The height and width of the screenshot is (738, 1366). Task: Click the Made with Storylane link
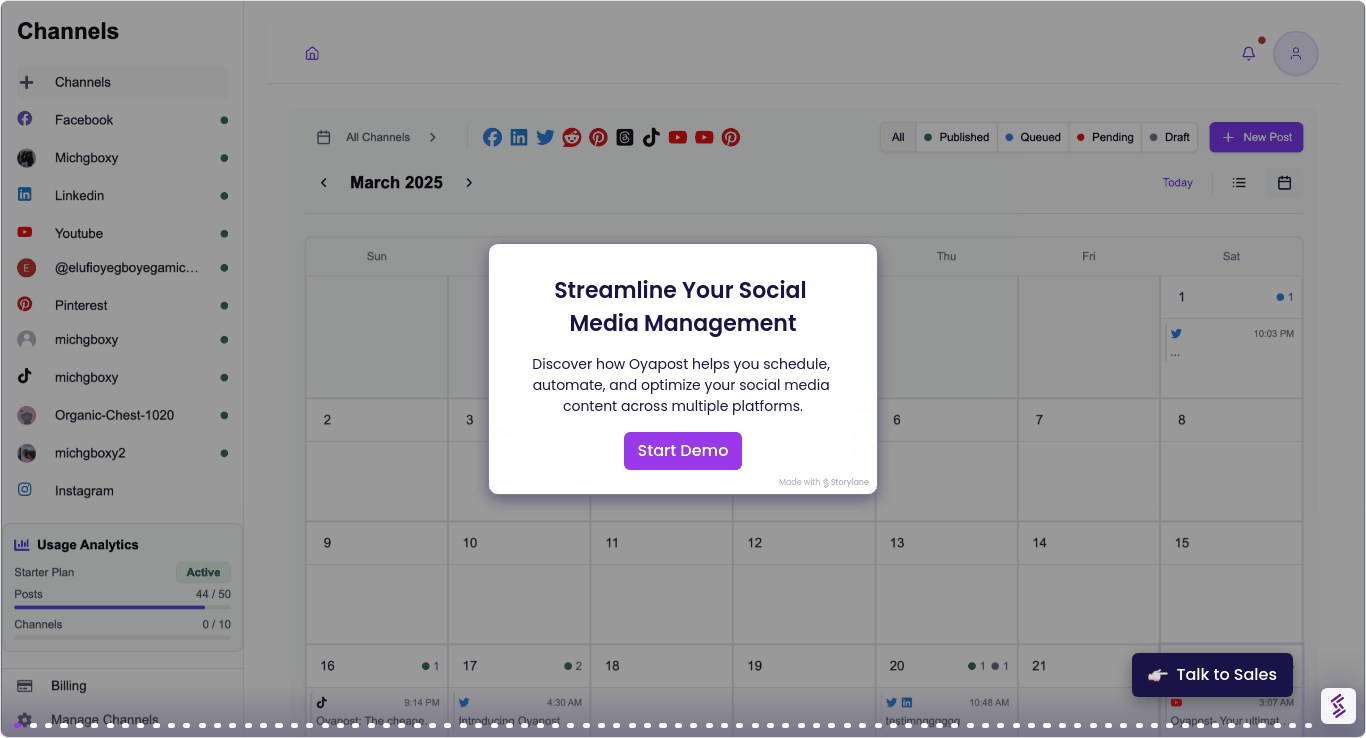[824, 482]
